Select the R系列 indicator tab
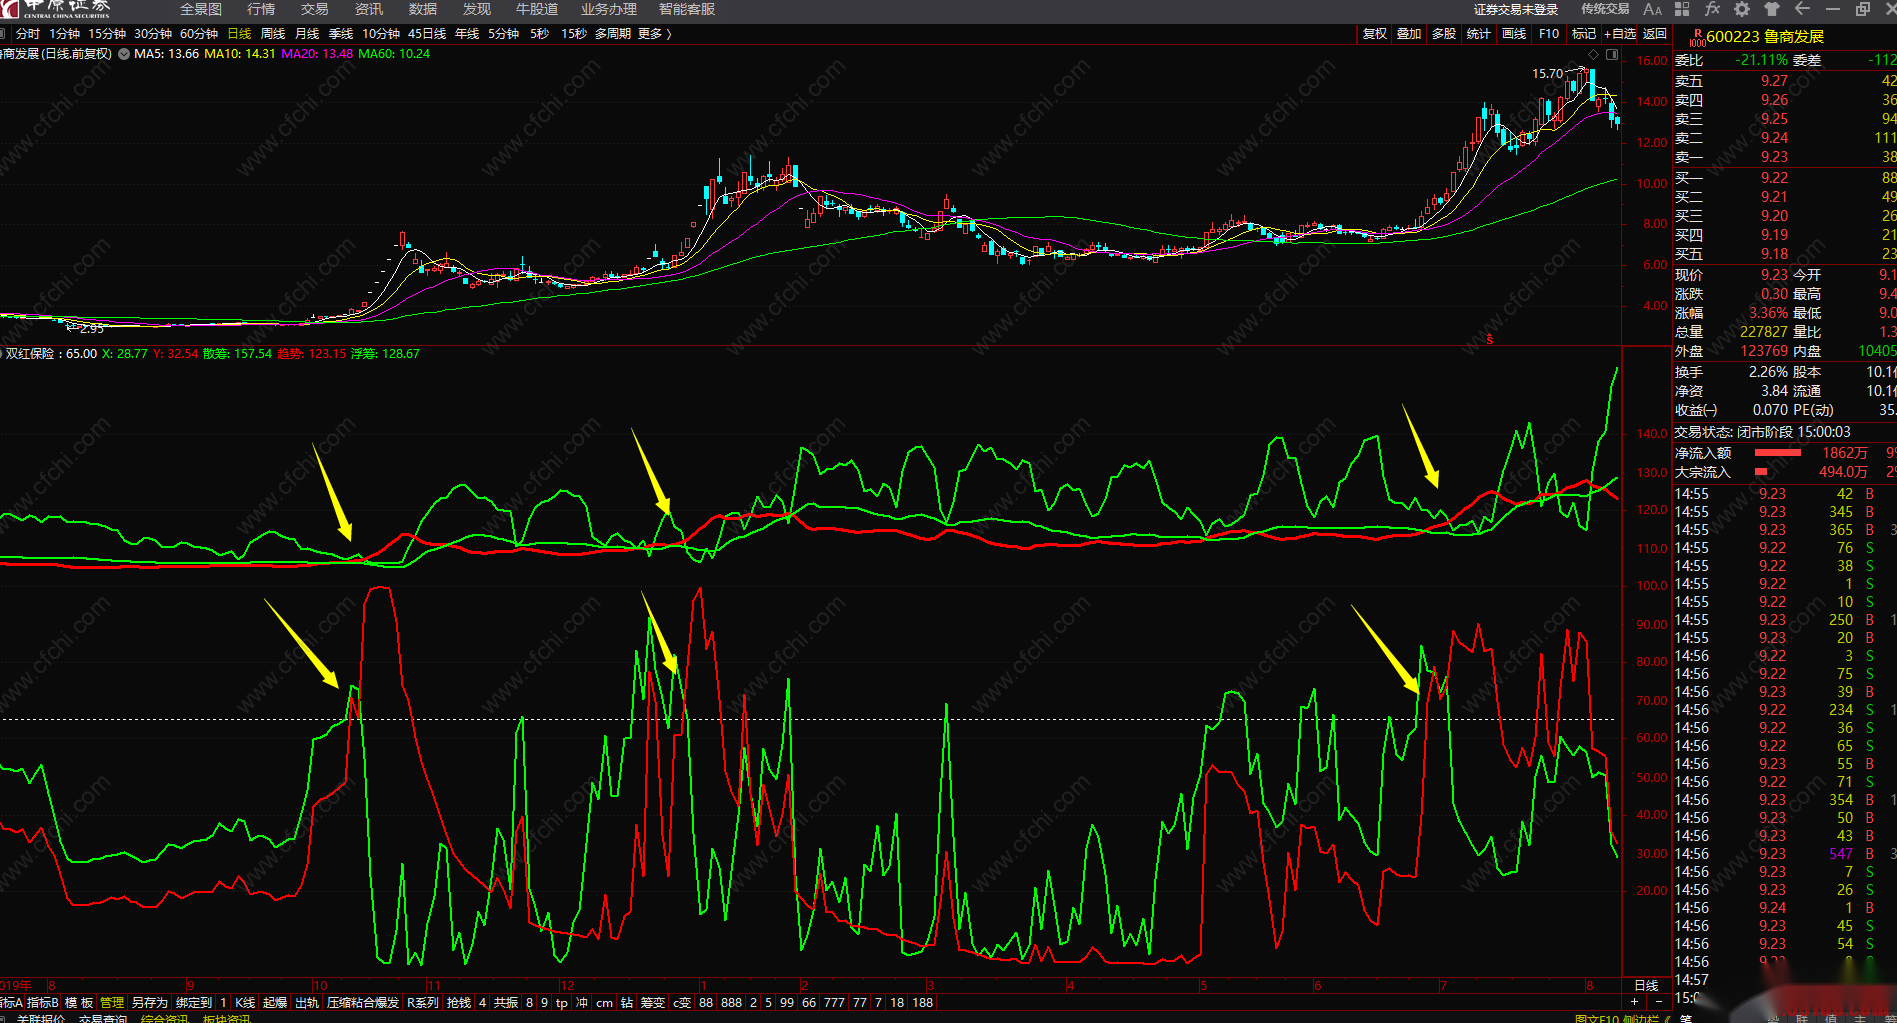 (x=423, y=1002)
